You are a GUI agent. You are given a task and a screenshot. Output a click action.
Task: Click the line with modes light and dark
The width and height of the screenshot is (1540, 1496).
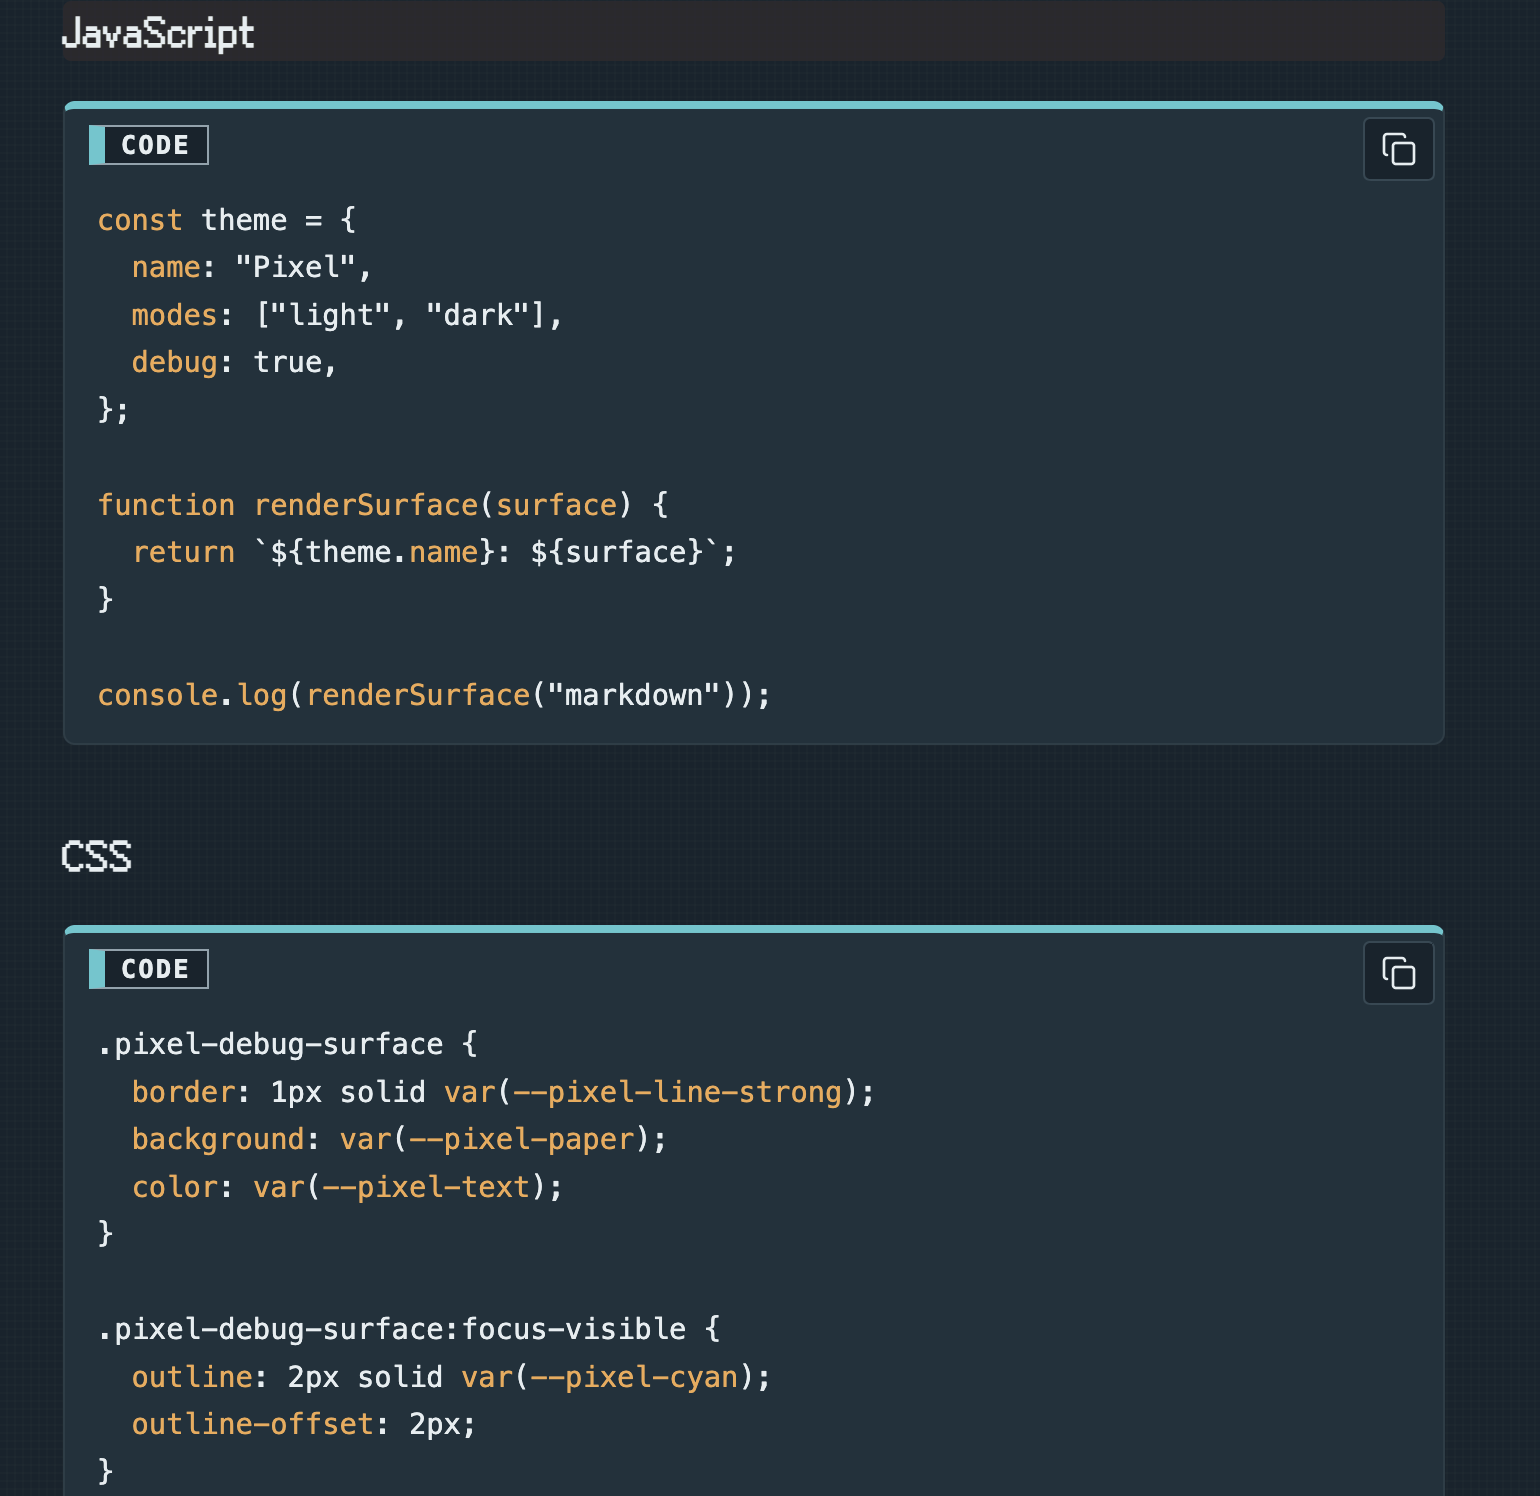click(347, 315)
